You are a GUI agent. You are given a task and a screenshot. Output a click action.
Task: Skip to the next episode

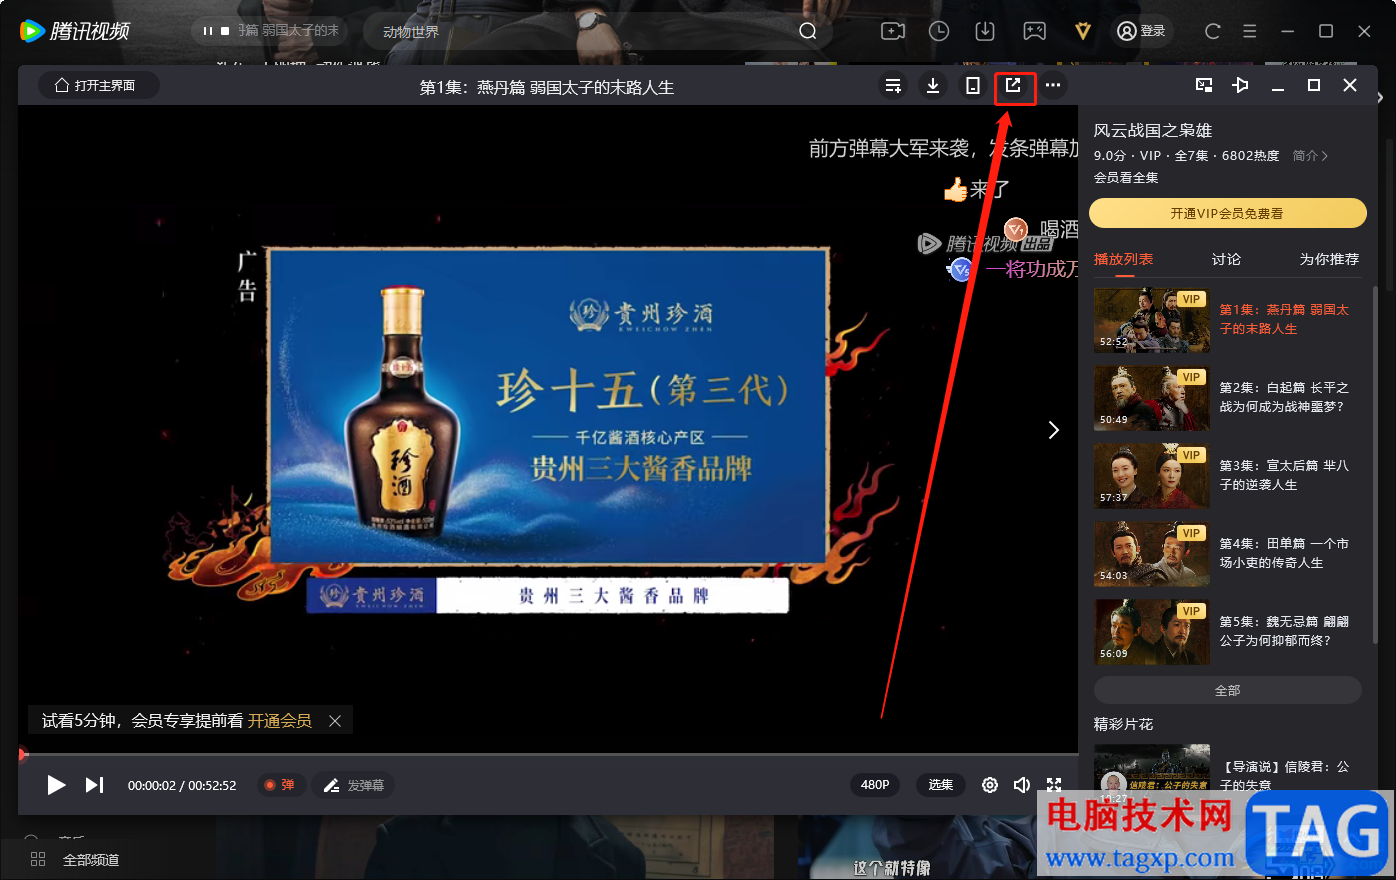point(94,785)
